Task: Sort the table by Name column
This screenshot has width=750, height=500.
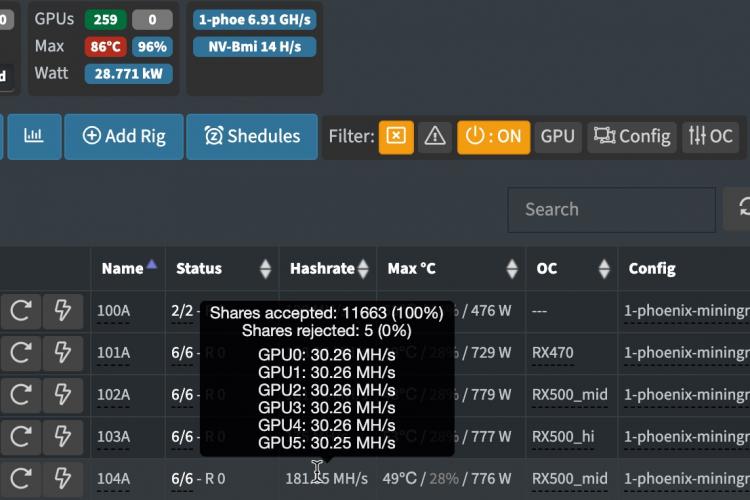Action: tap(129, 268)
